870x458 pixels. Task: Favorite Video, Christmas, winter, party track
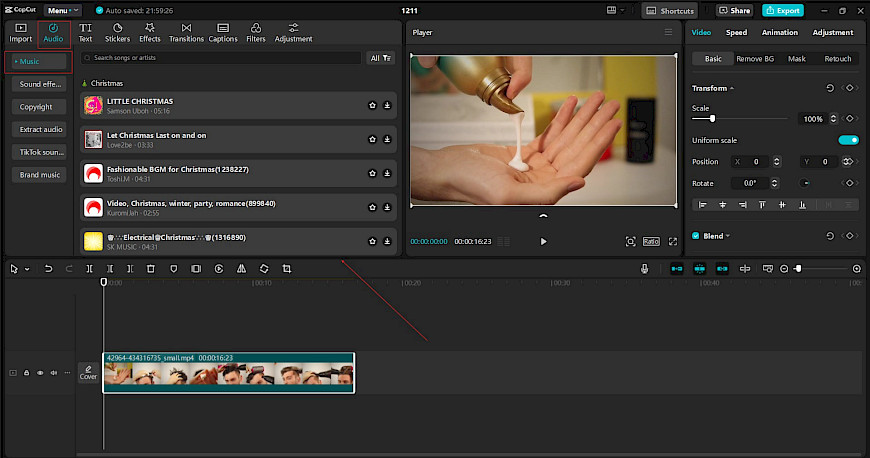point(372,207)
